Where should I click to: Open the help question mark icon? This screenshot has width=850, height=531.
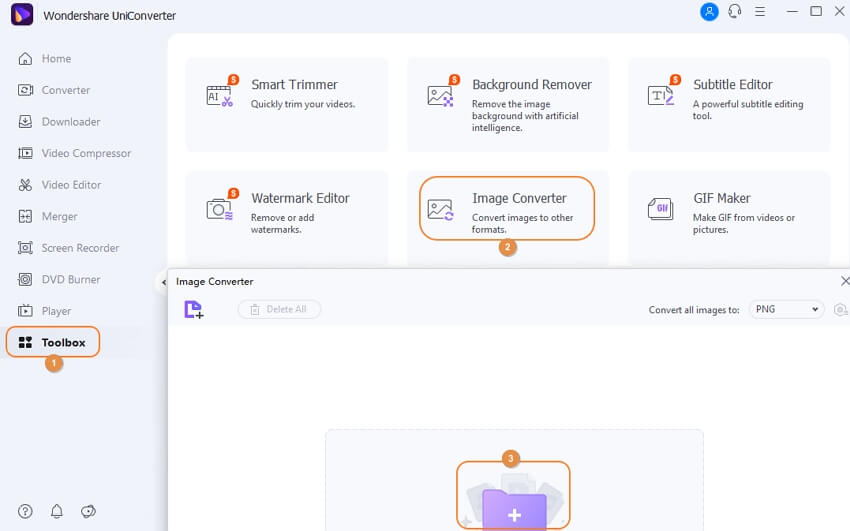pos(25,511)
